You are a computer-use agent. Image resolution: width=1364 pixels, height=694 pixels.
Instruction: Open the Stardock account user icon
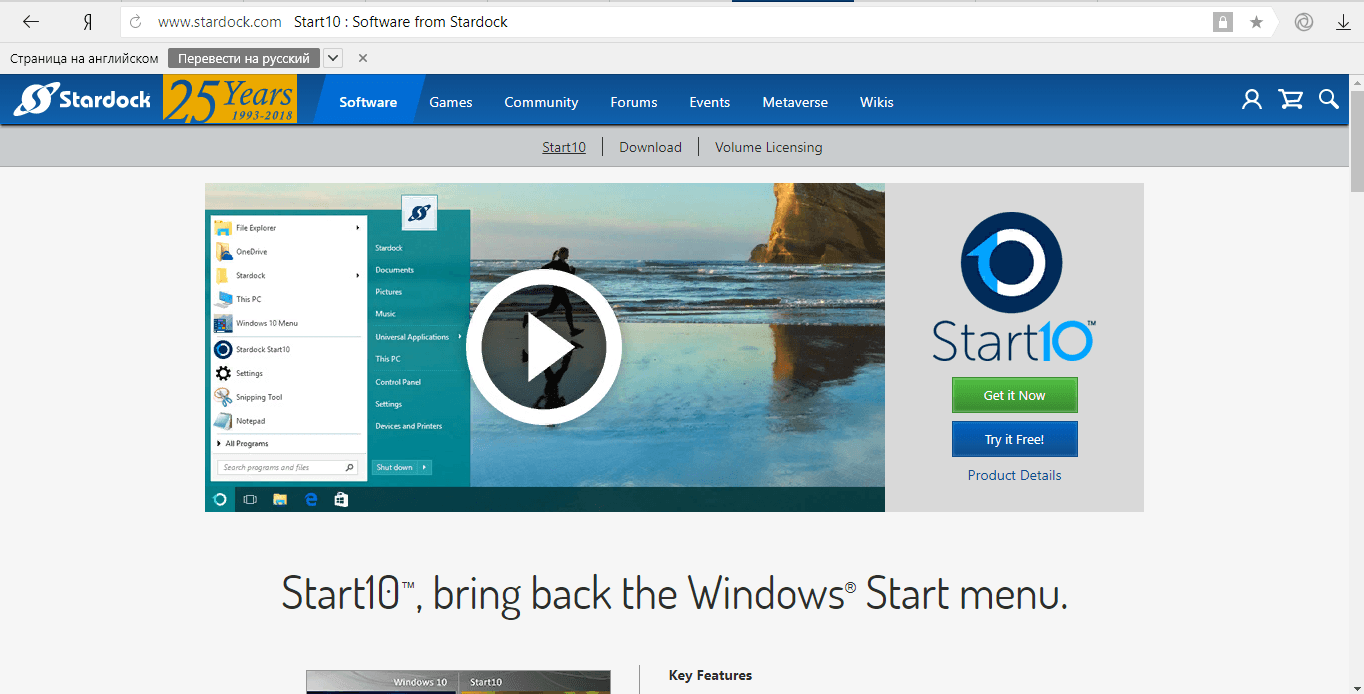coord(1252,99)
